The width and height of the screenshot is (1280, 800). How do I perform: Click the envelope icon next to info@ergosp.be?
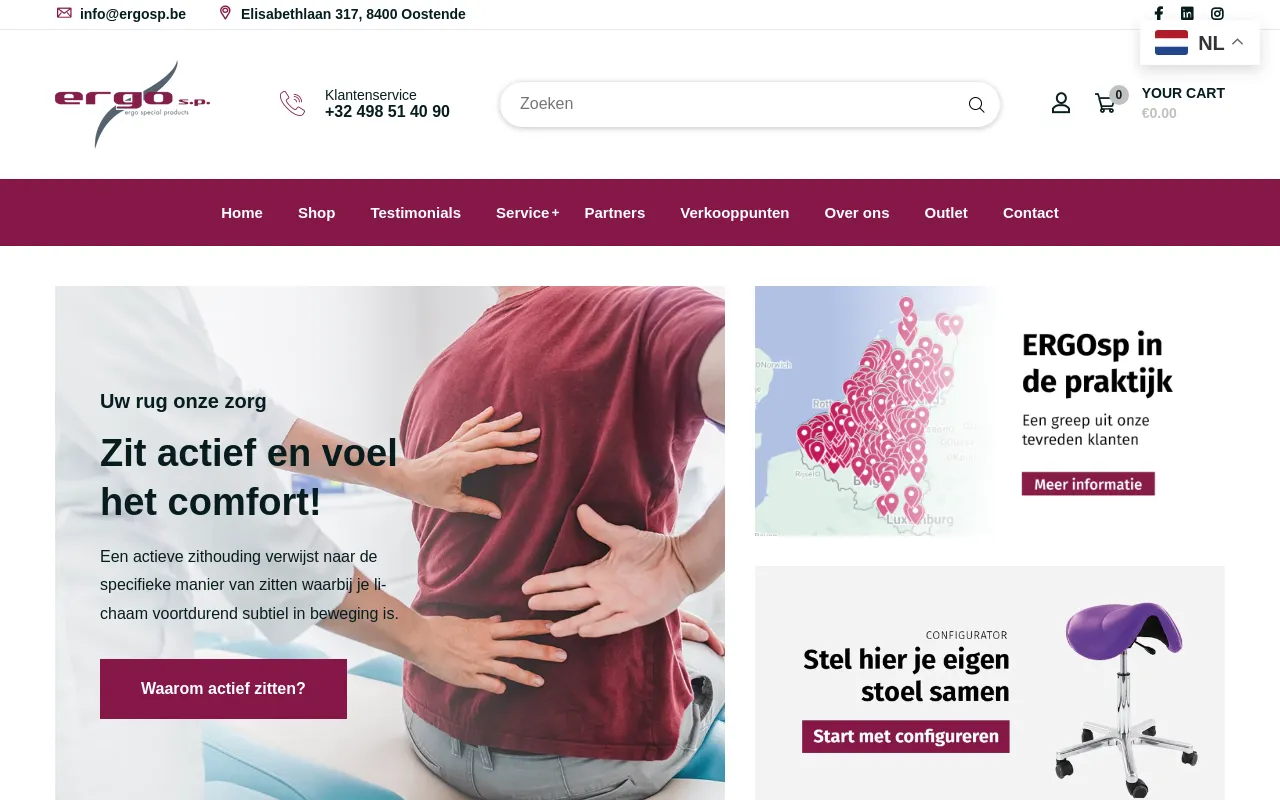click(x=64, y=13)
